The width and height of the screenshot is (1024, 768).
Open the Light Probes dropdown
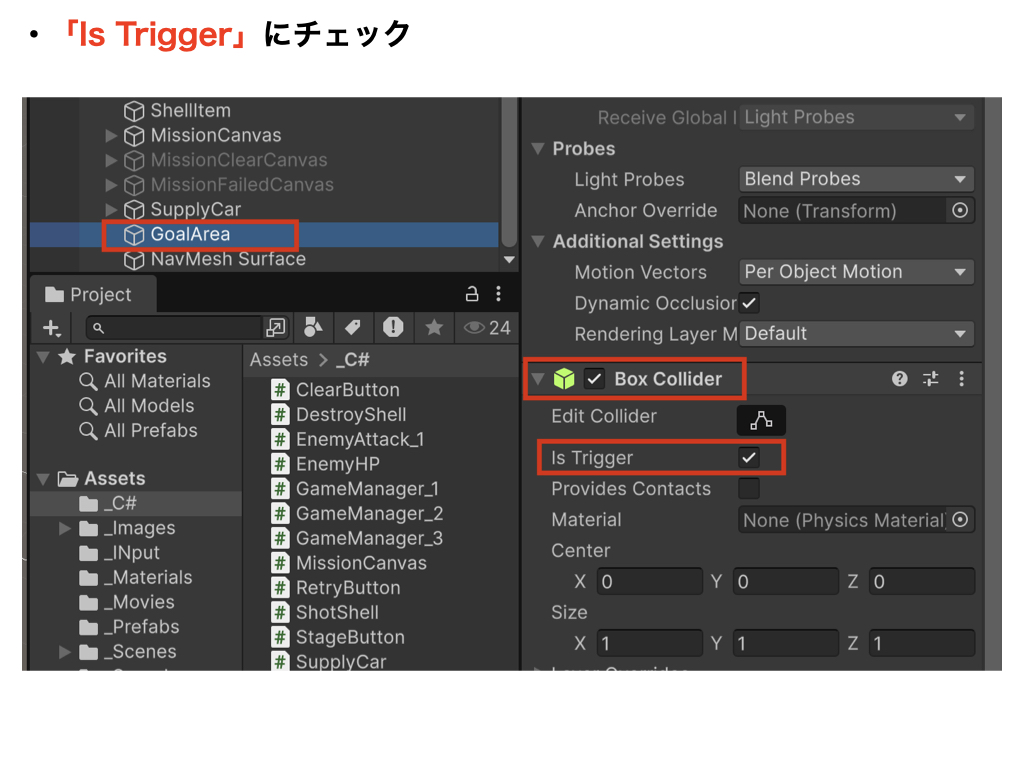click(x=855, y=179)
